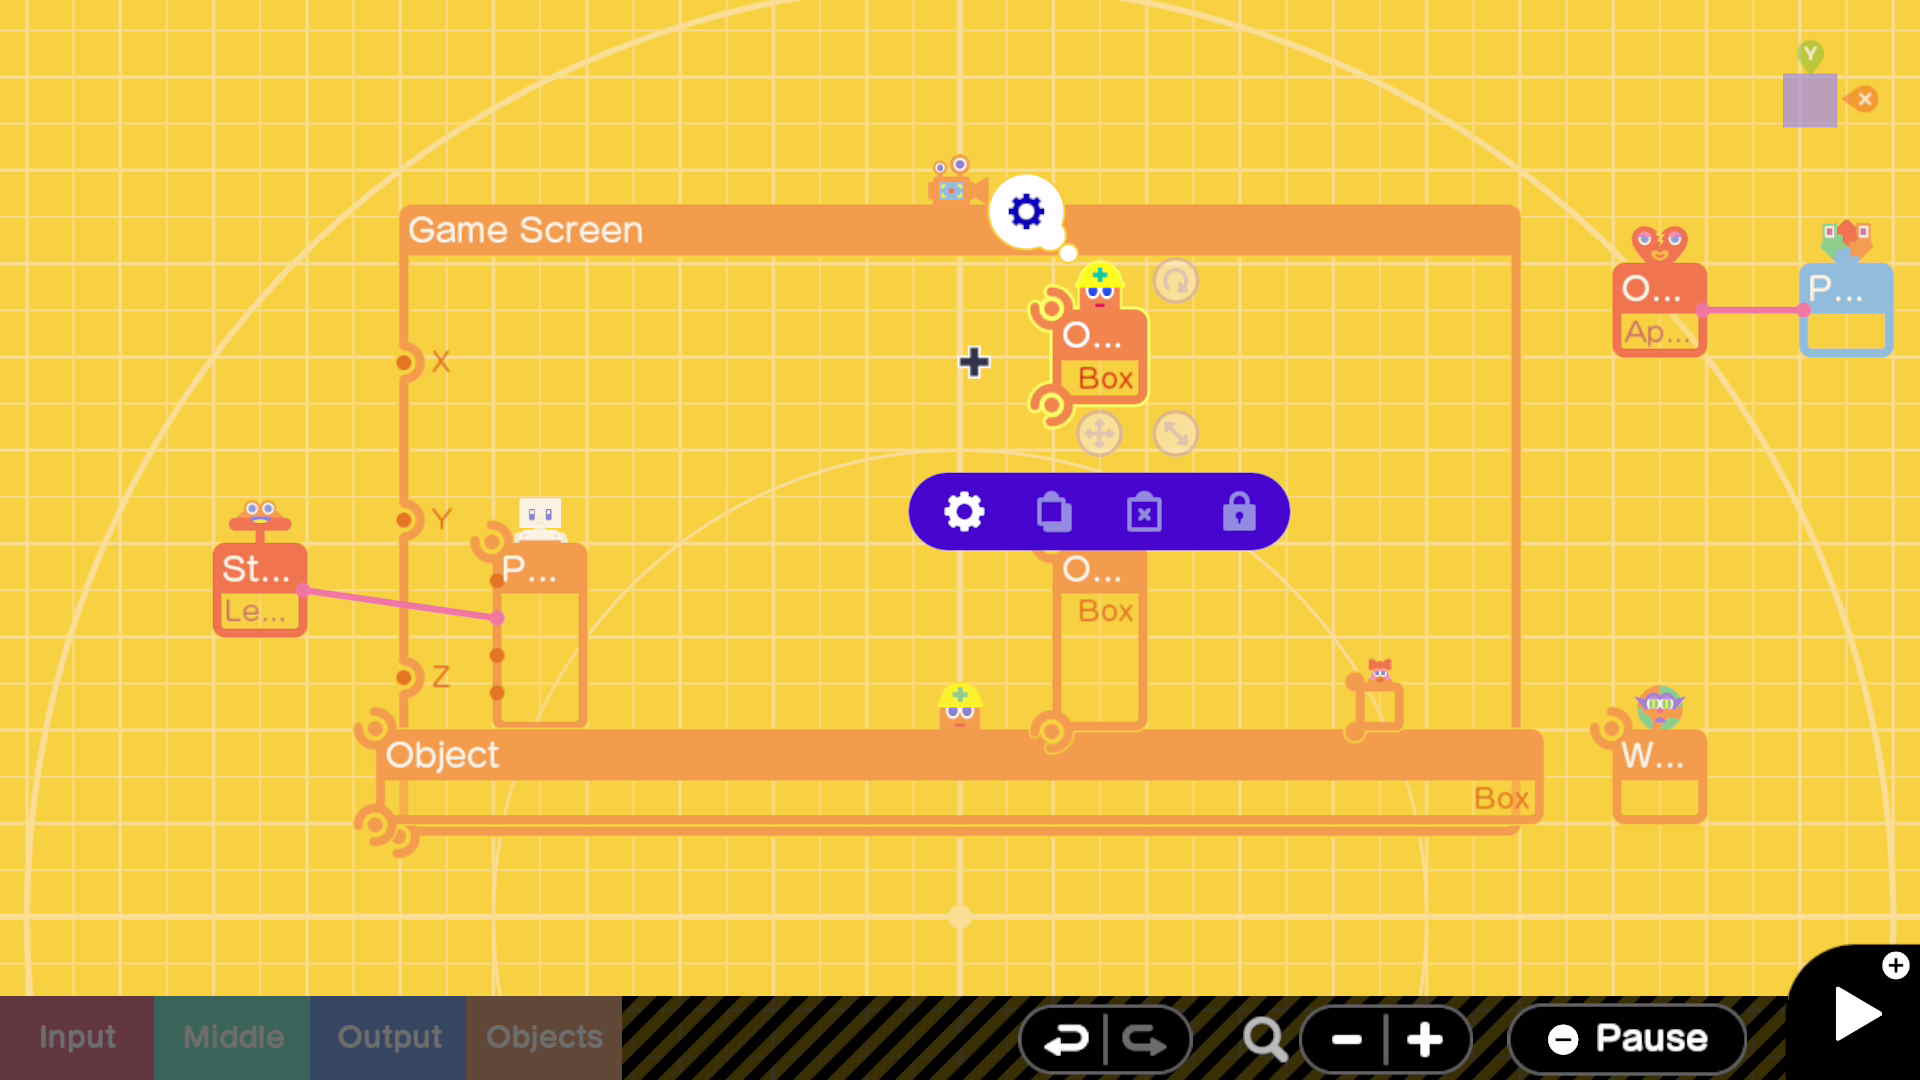Open the Middle nodon tab
Image resolution: width=1920 pixels, height=1080 pixels.
(233, 1038)
